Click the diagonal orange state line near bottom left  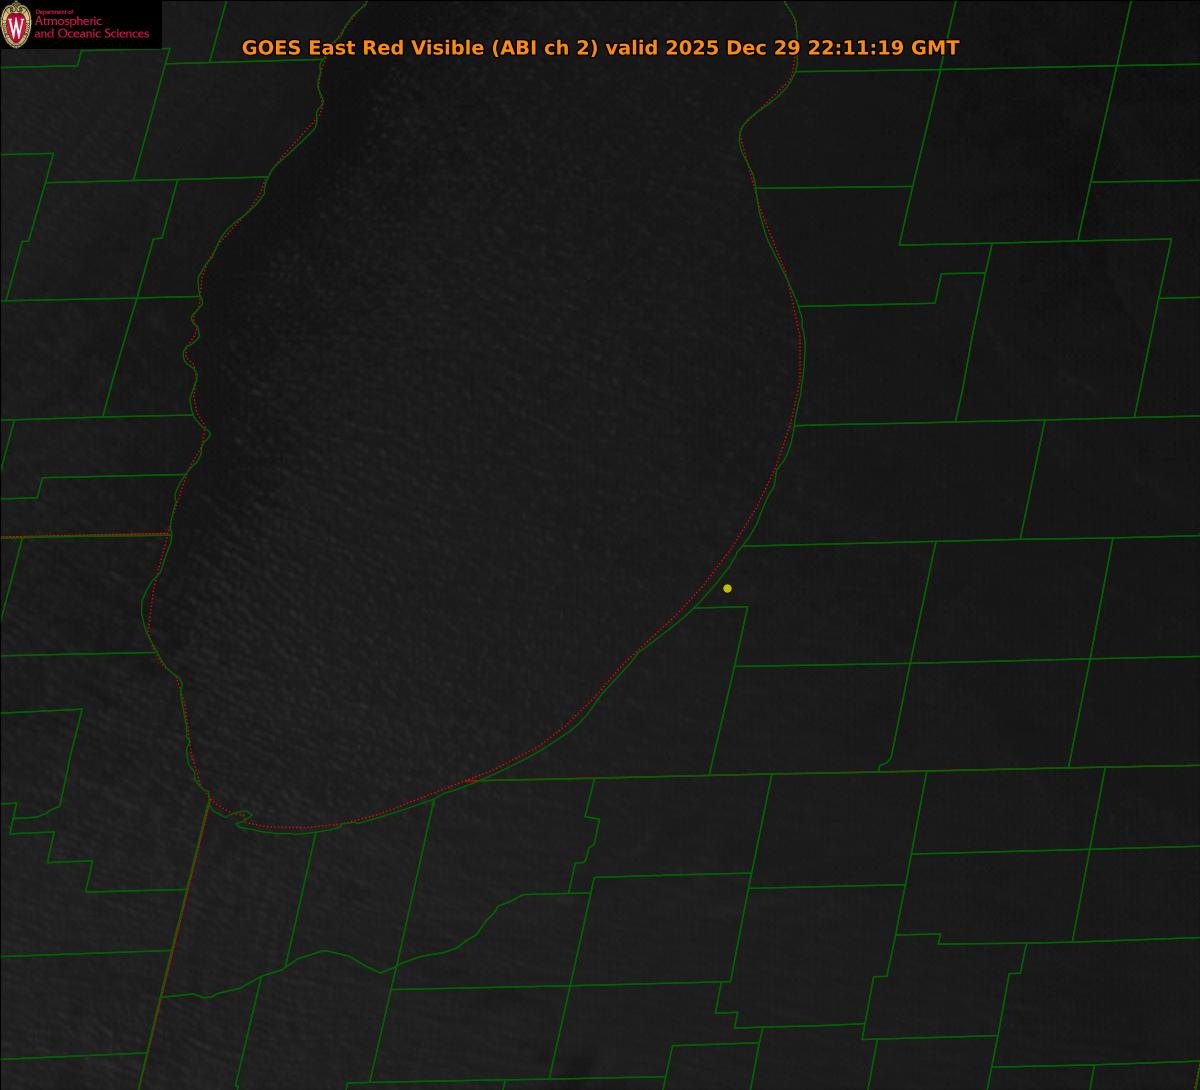point(175,940)
